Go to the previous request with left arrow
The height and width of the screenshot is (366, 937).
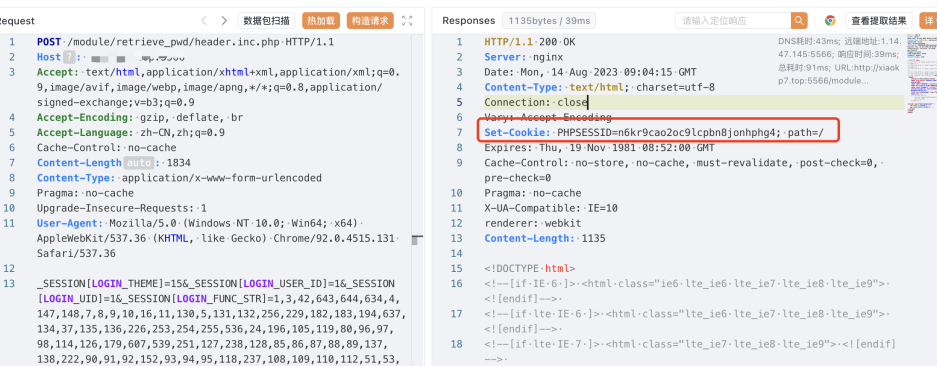coord(204,21)
